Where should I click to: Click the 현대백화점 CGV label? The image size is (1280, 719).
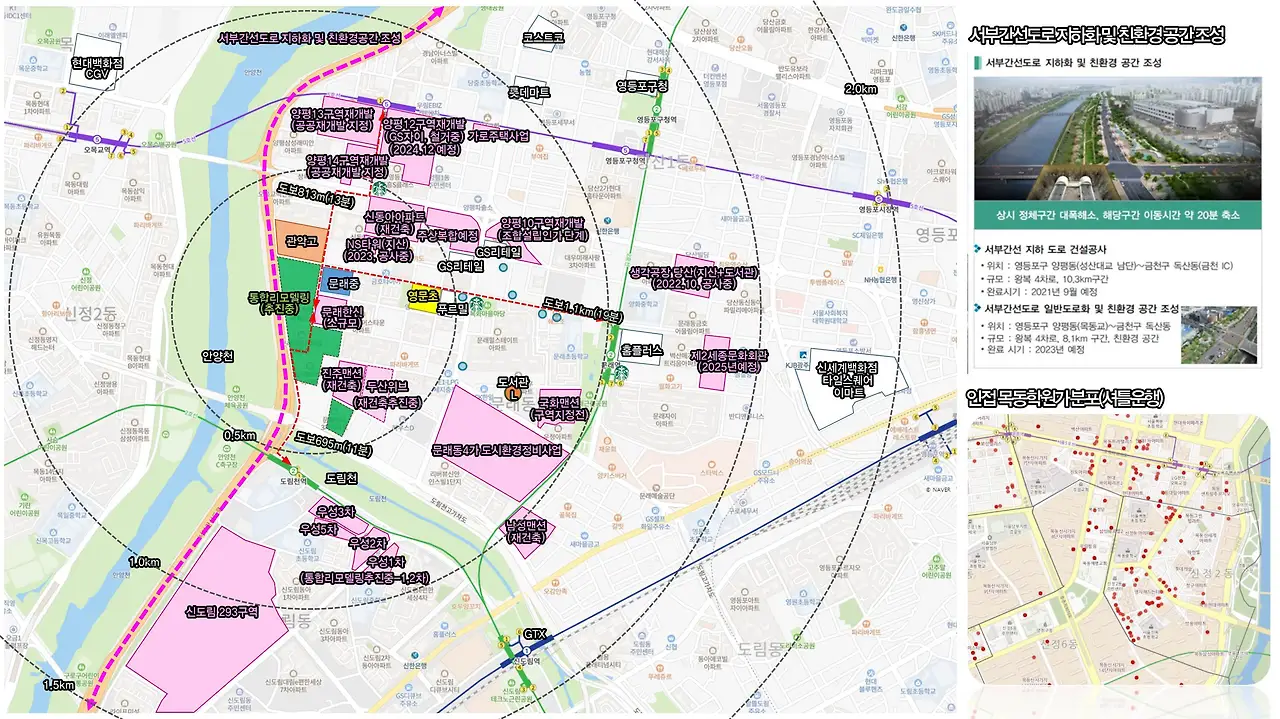(x=96, y=67)
